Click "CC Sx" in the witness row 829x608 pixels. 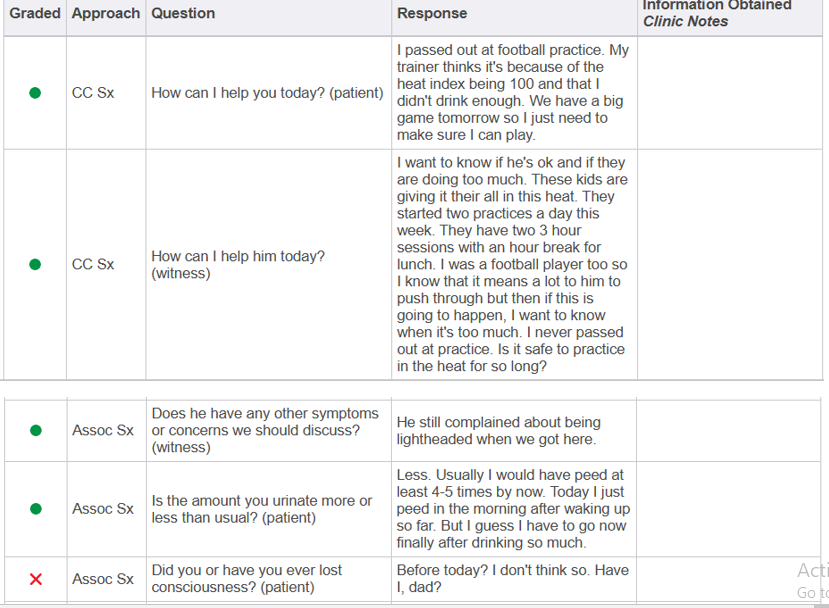[x=93, y=265]
